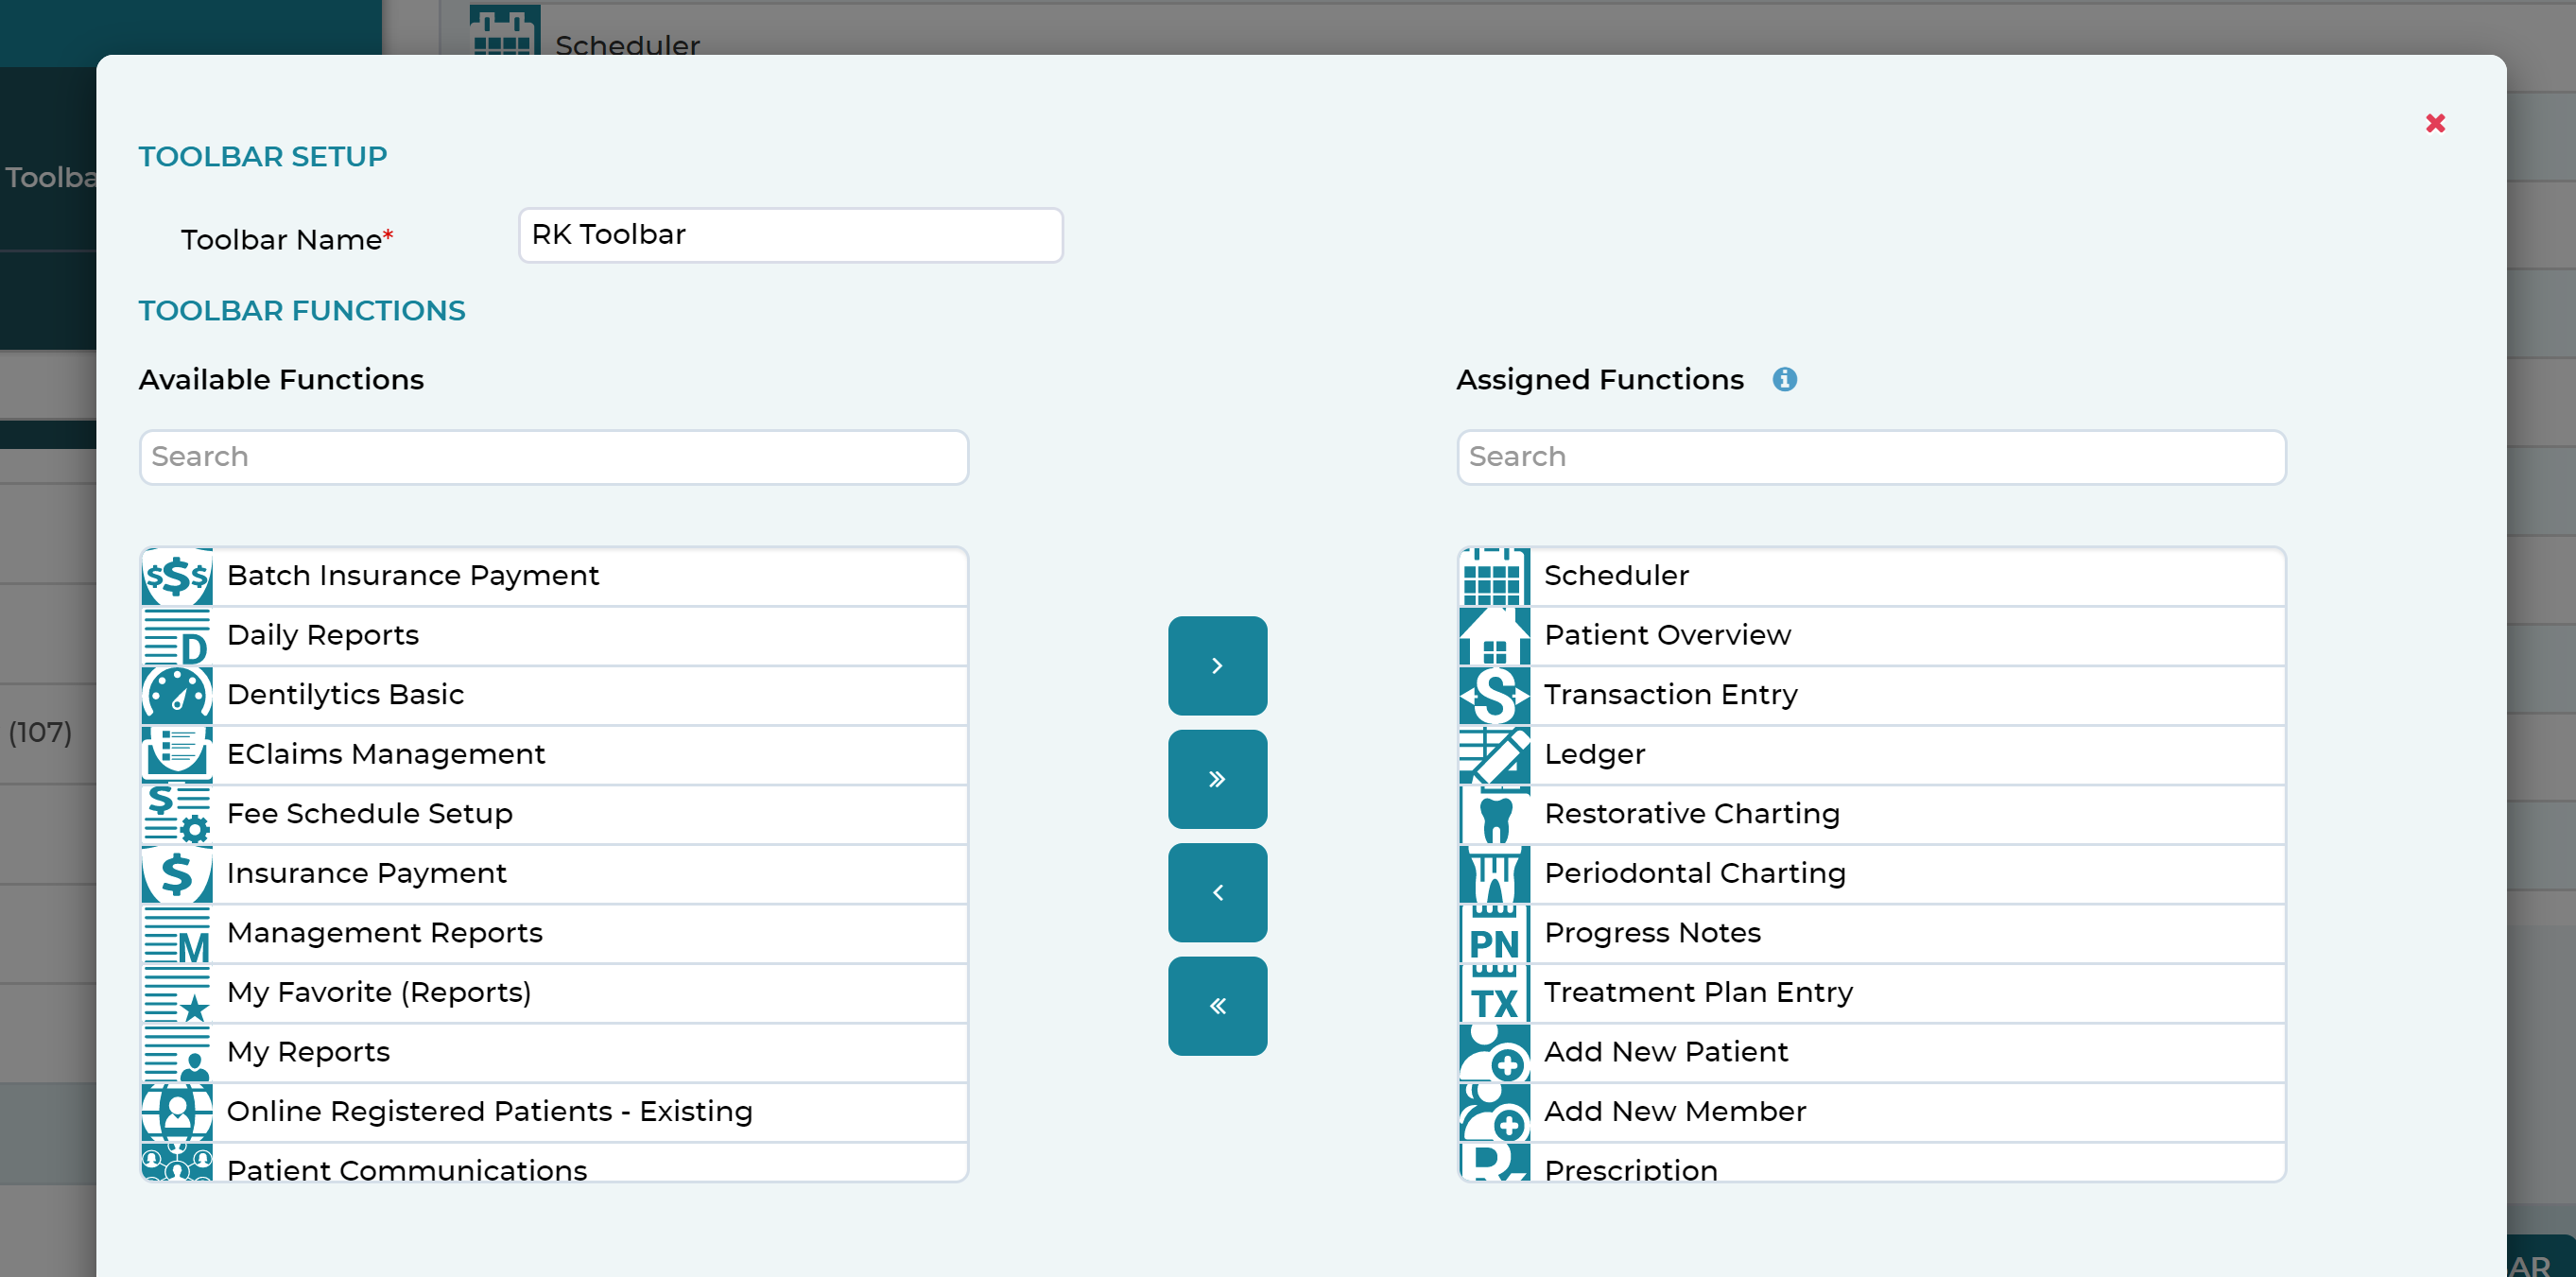The image size is (2576, 1277).
Task: Move all functions to Assigned list
Action: pyautogui.click(x=1217, y=779)
